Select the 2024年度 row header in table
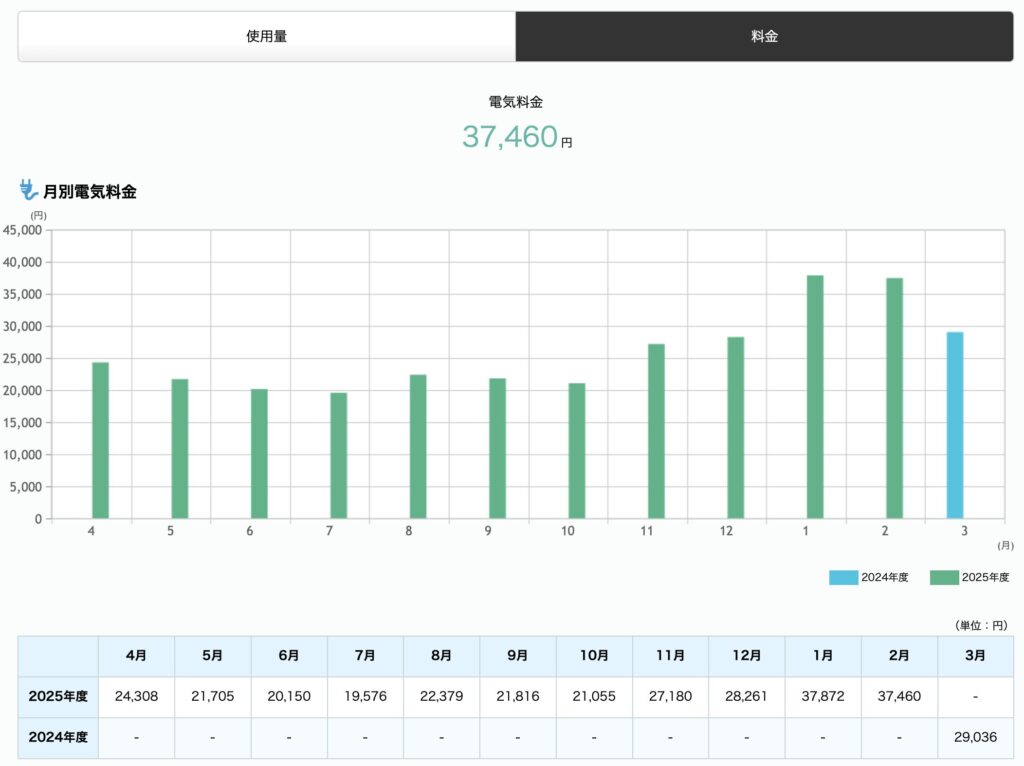The height and width of the screenshot is (766, 1024). [58, 737]
